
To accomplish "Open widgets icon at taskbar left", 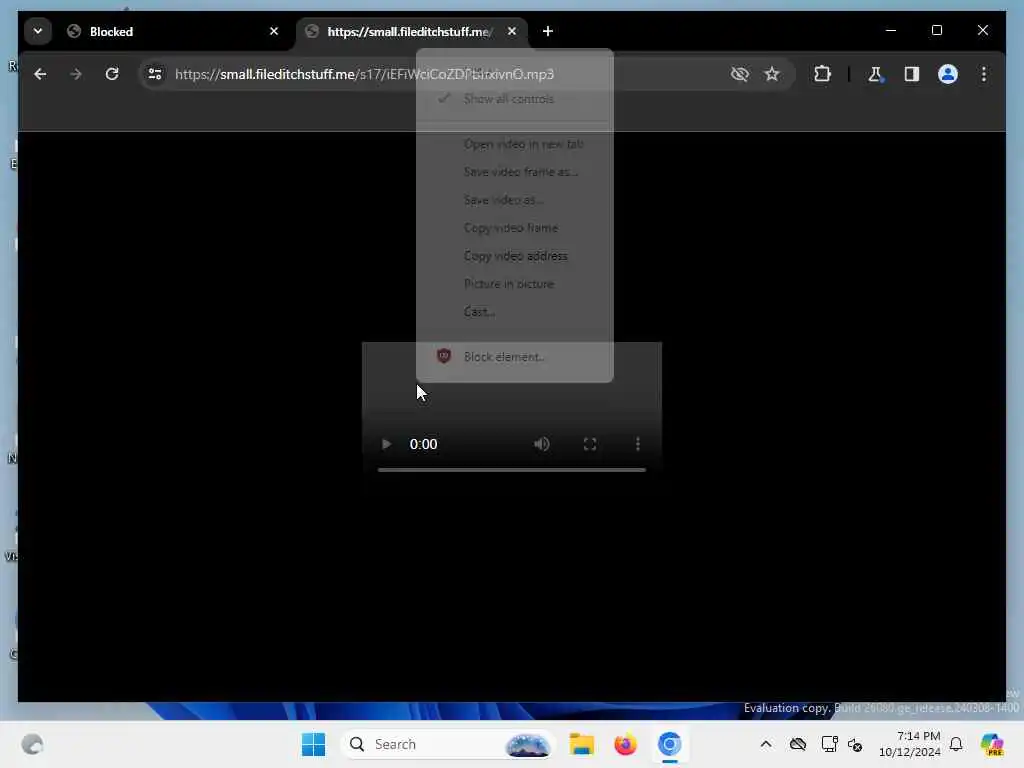I will (x=32, y=744).
